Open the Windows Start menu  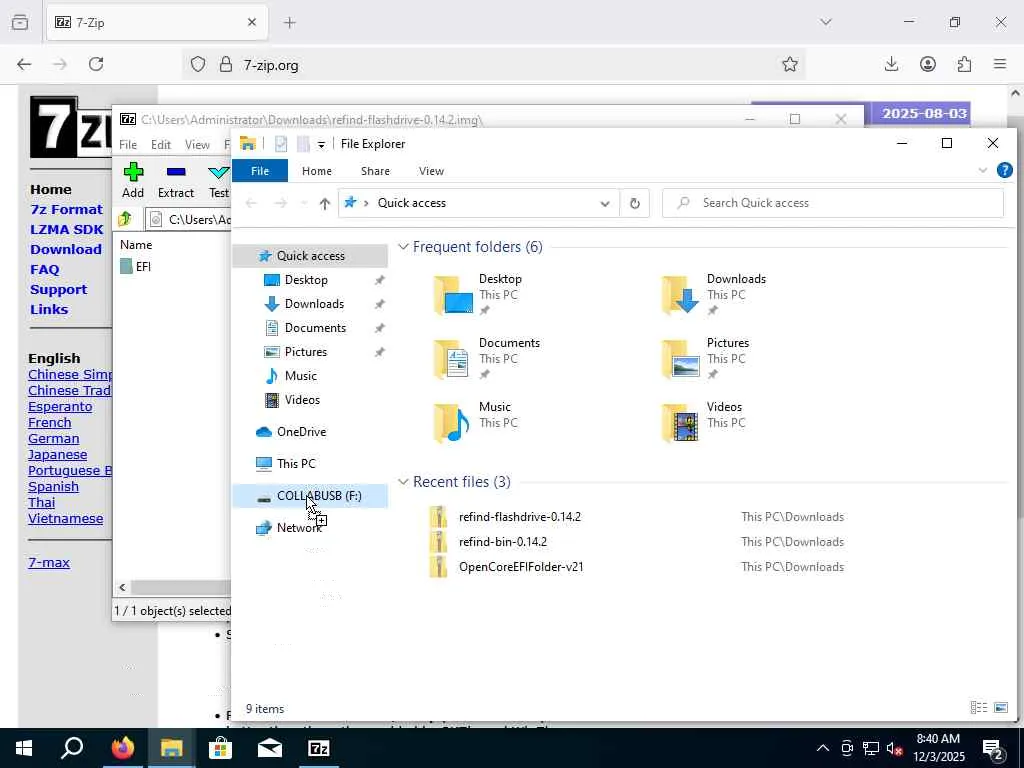point(24,748)
